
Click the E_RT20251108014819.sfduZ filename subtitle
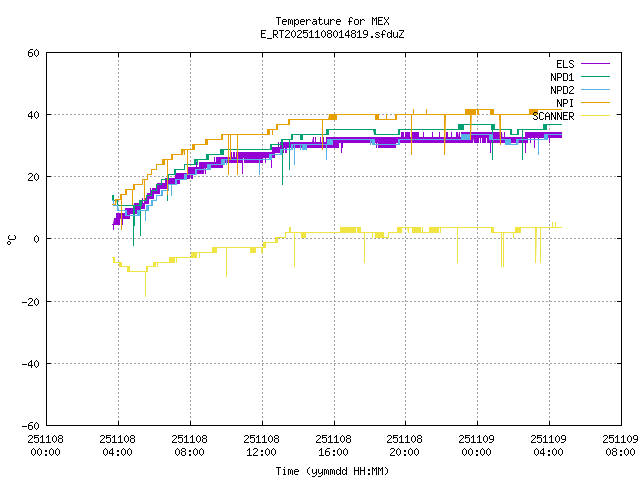[x=331, y=34]
